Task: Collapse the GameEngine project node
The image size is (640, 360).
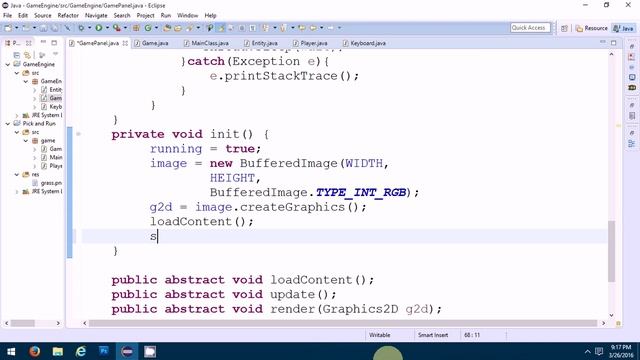Action: (8, 64)
